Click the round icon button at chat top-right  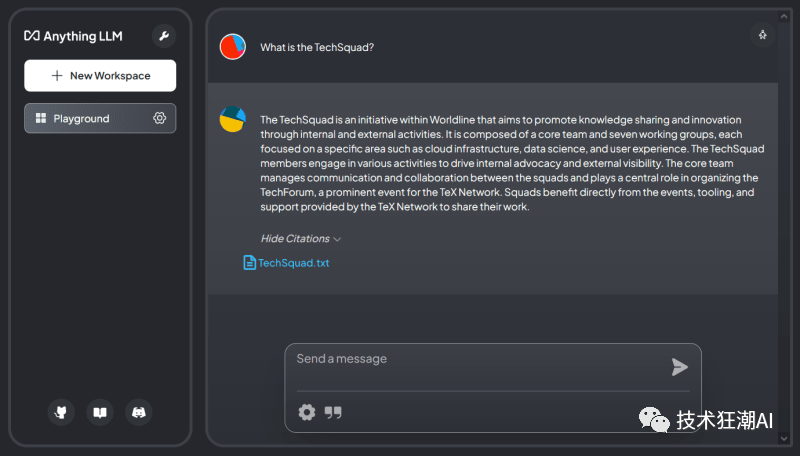point(762,35)
